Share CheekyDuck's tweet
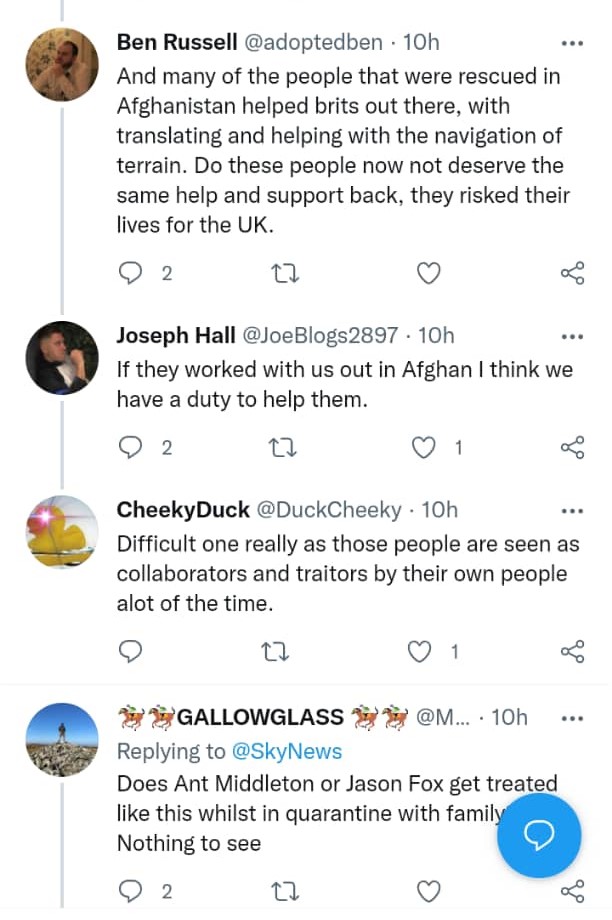 pos(572,652)
